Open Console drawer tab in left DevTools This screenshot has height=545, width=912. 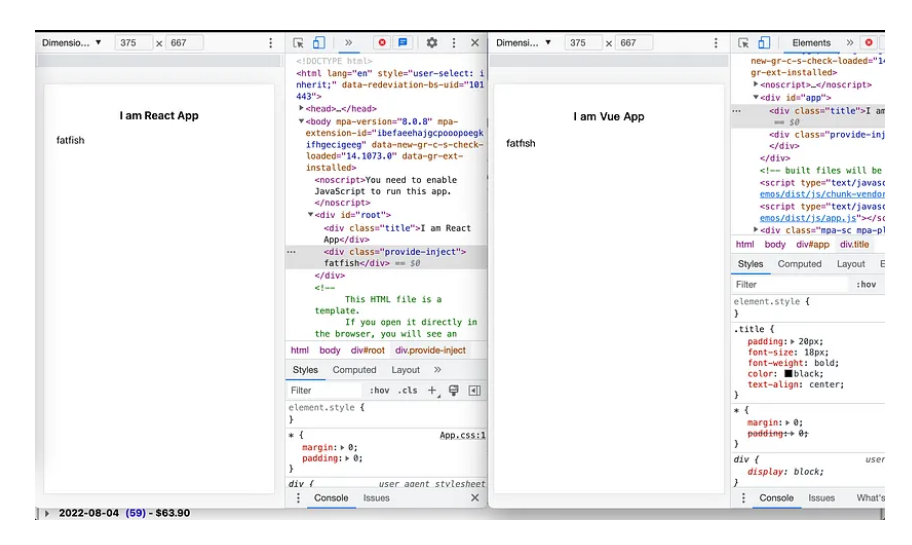331,498
